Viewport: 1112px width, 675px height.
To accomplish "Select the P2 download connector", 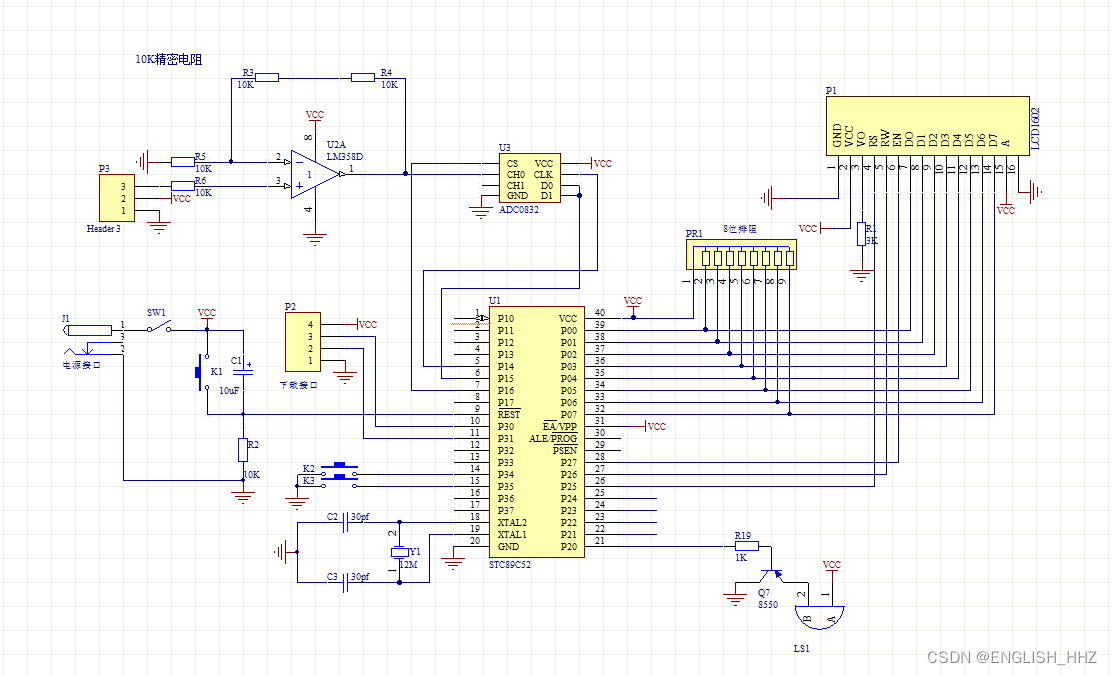I will pyautogui.click(x=303, y=342).
